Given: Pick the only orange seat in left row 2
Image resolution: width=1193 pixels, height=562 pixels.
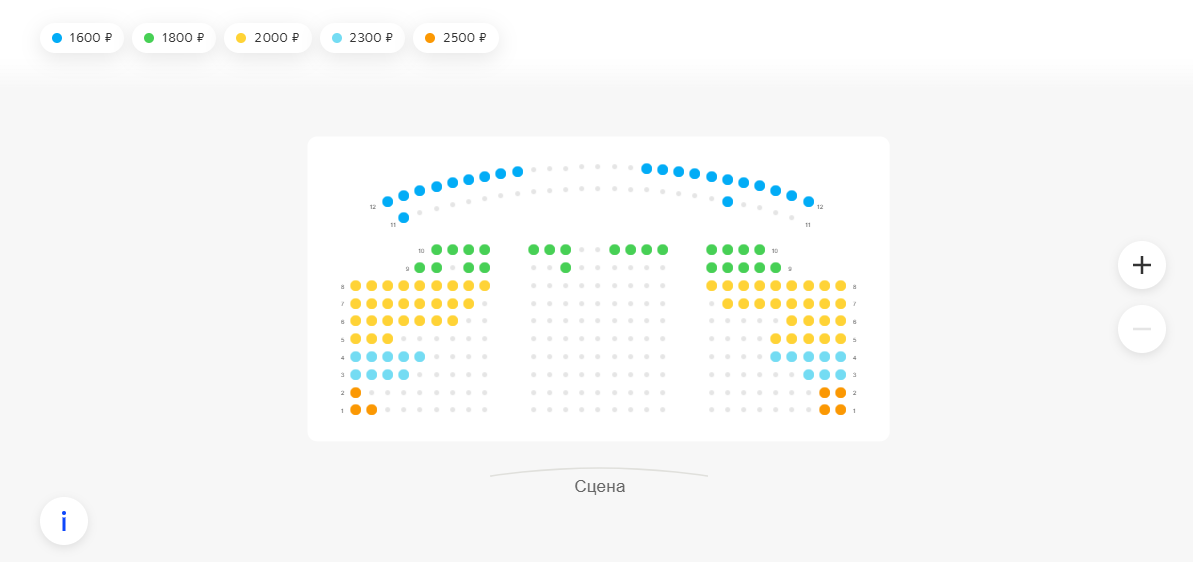Looking at the screenshot, I should pos(355,393).
